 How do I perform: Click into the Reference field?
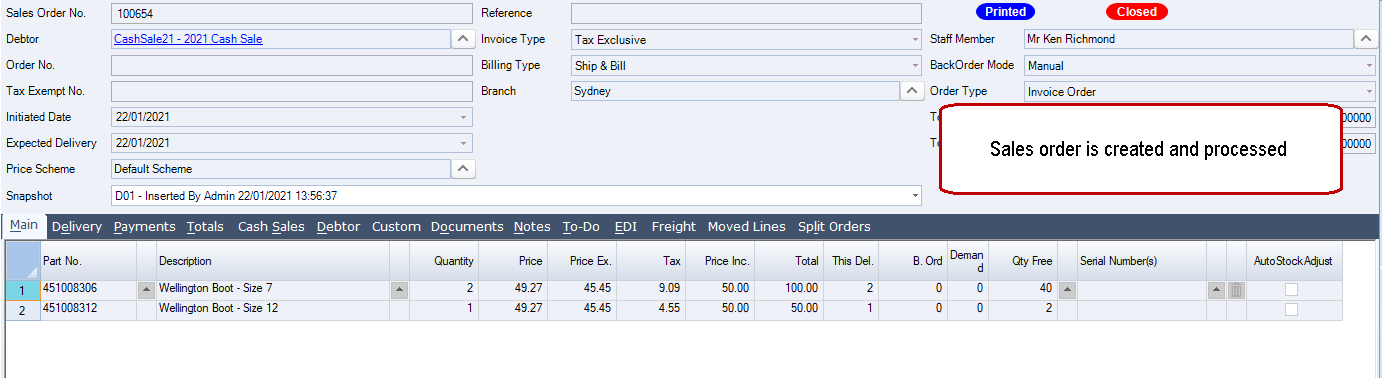click(746, 14)
